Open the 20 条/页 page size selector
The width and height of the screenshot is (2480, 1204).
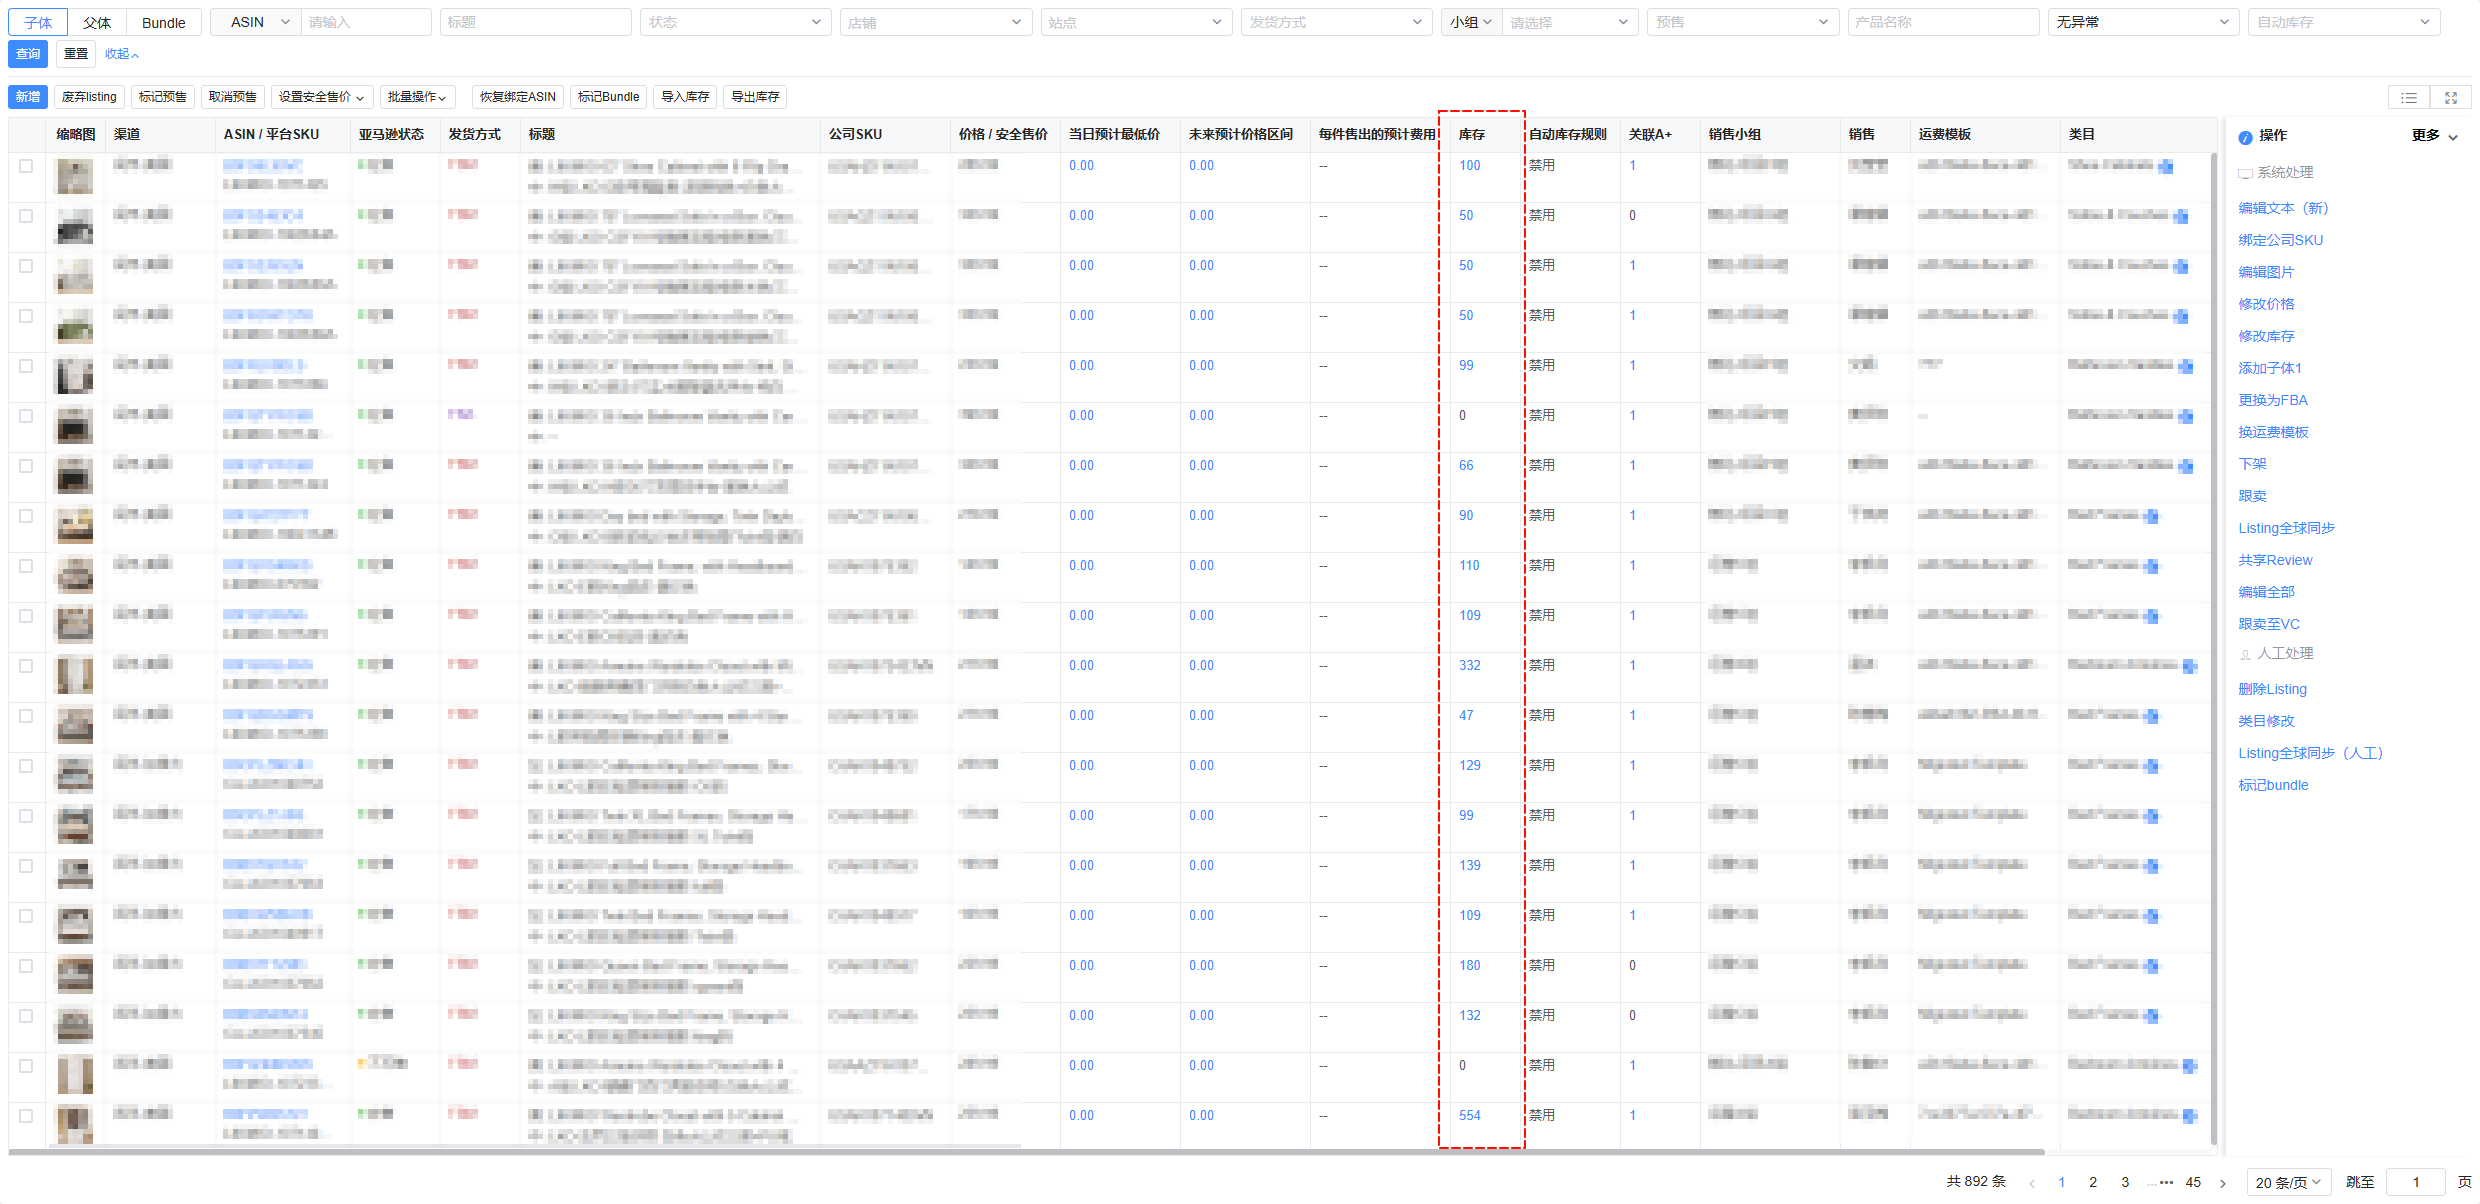point(2288,1182)
